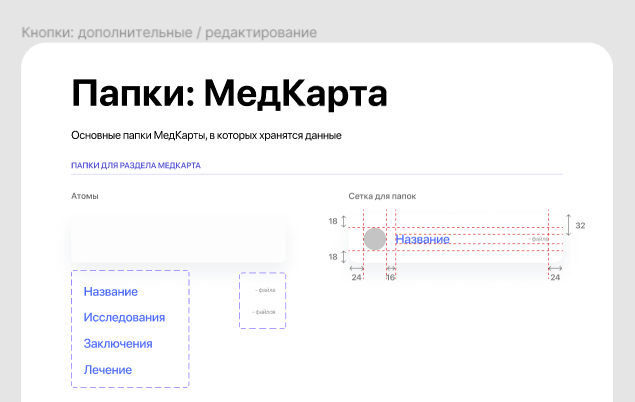Click the "Атомы" label
The image size is (635, 402).
(85, 196)
